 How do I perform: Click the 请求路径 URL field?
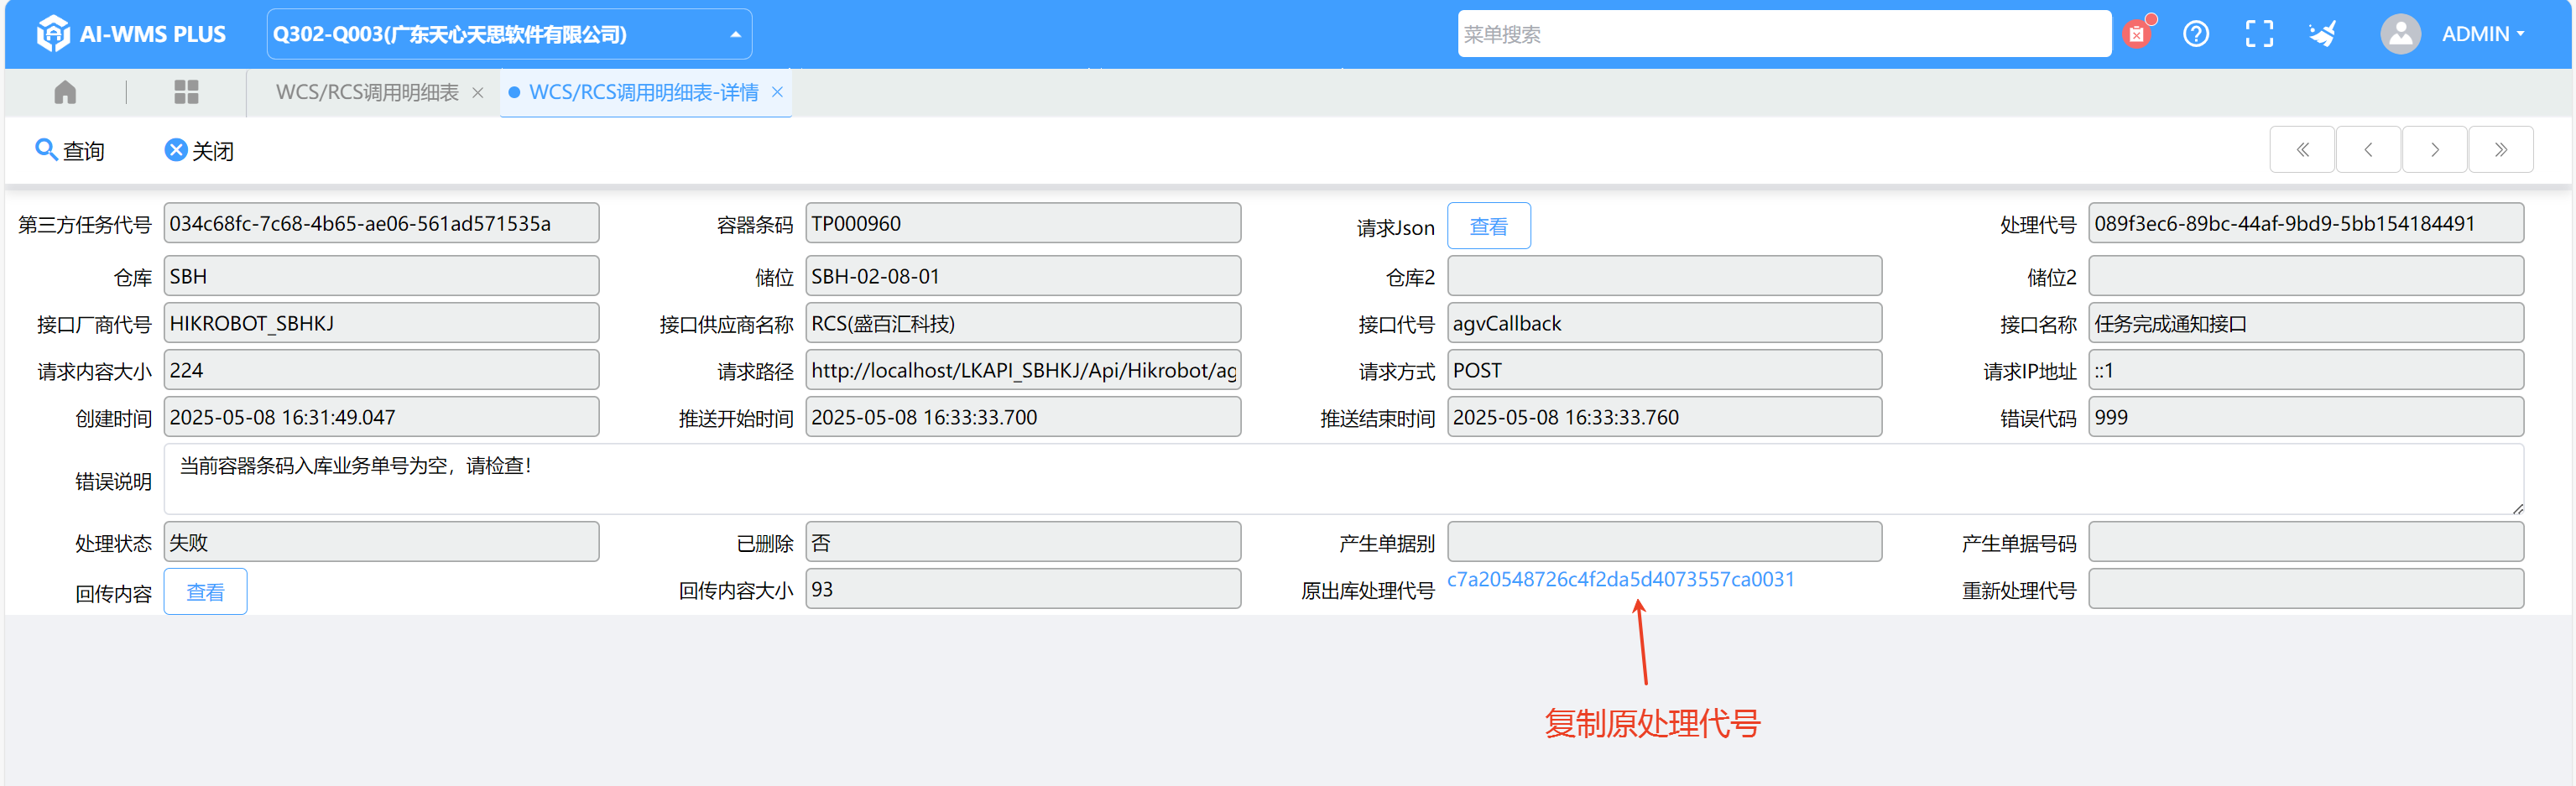pyautogui.click(x=1023, y=370)
